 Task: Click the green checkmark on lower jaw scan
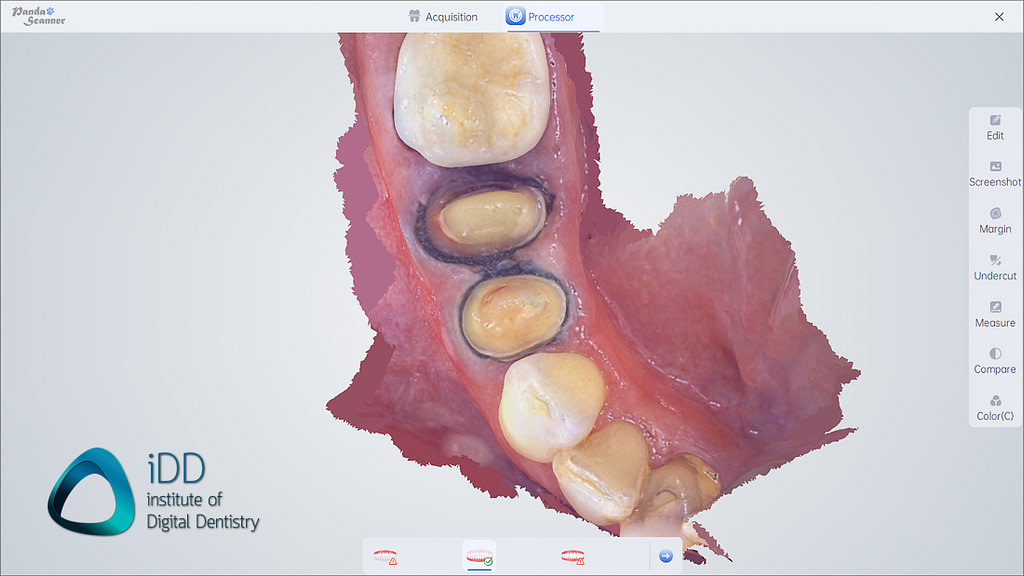tap(489, 559)
